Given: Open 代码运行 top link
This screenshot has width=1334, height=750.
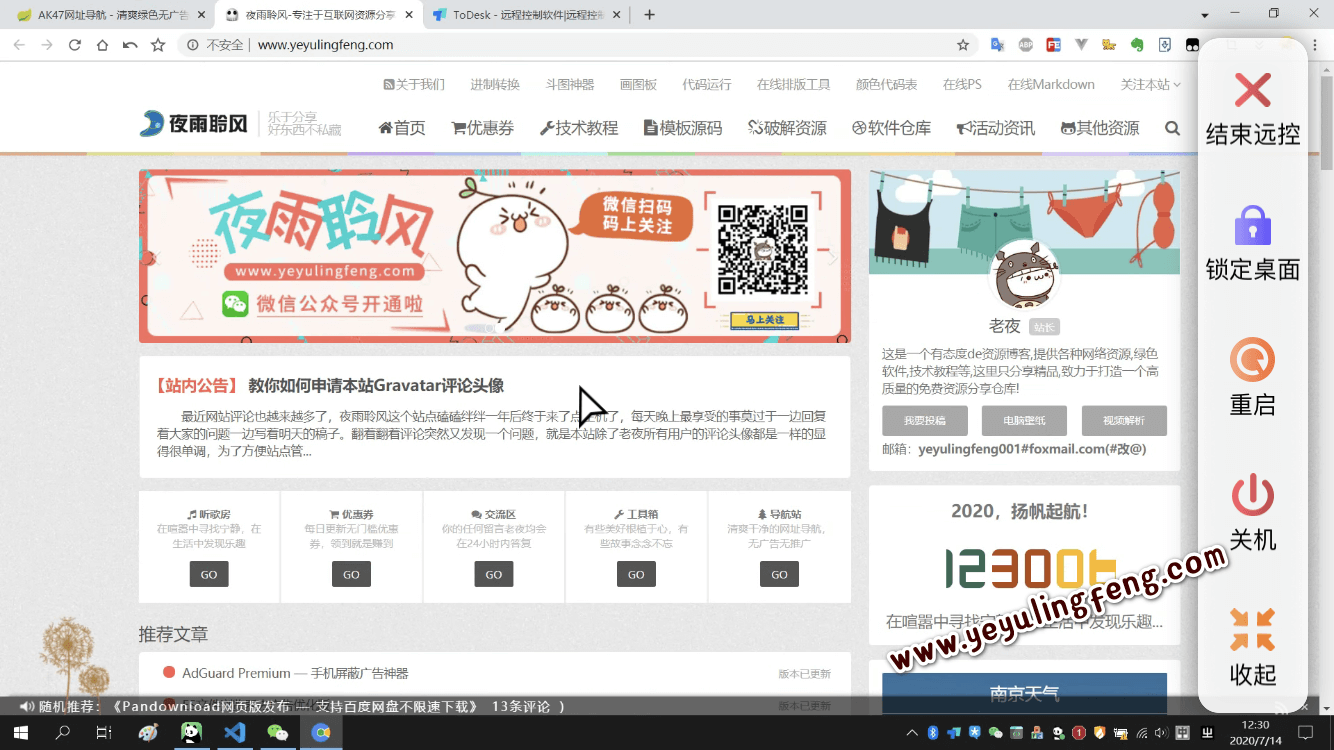Looking at the screenshot, I should tap(707, 84).
